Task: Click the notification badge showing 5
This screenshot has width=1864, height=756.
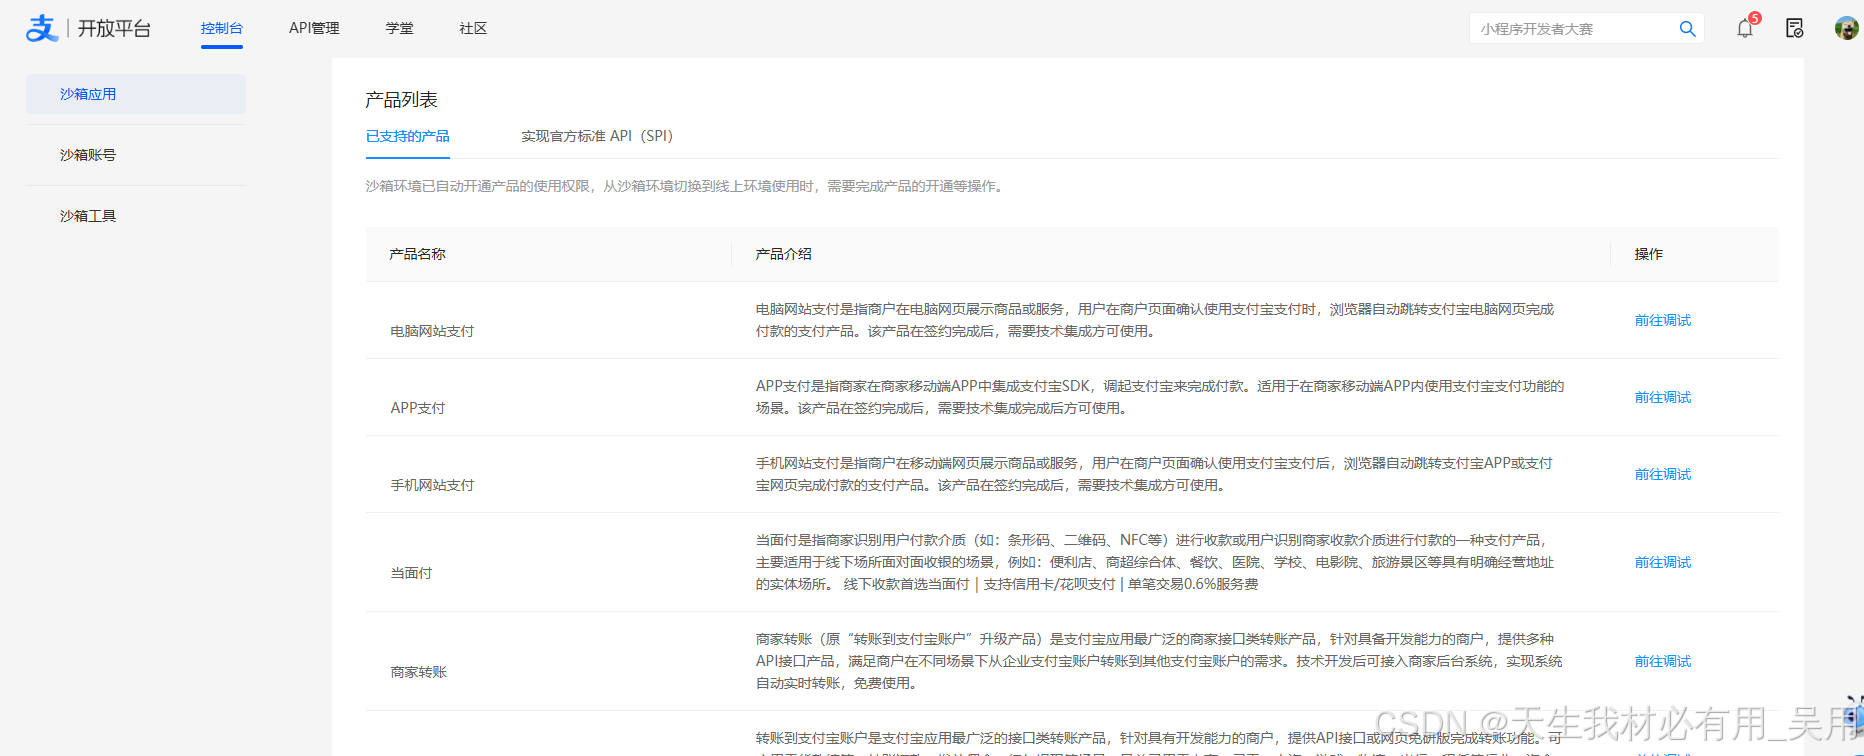Action: pyautogui.click(x=1754, y=18)
